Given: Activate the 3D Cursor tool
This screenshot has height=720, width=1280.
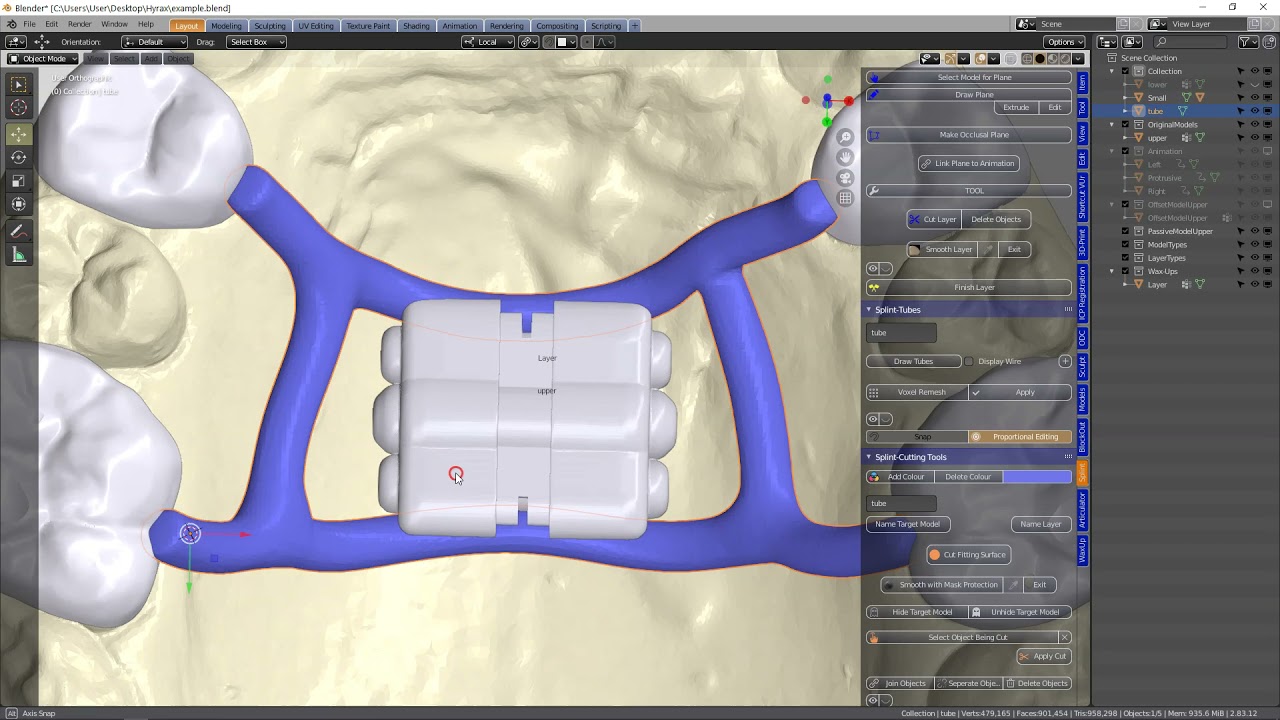Looking at the screenshot, I should click(x=19, y=108).
